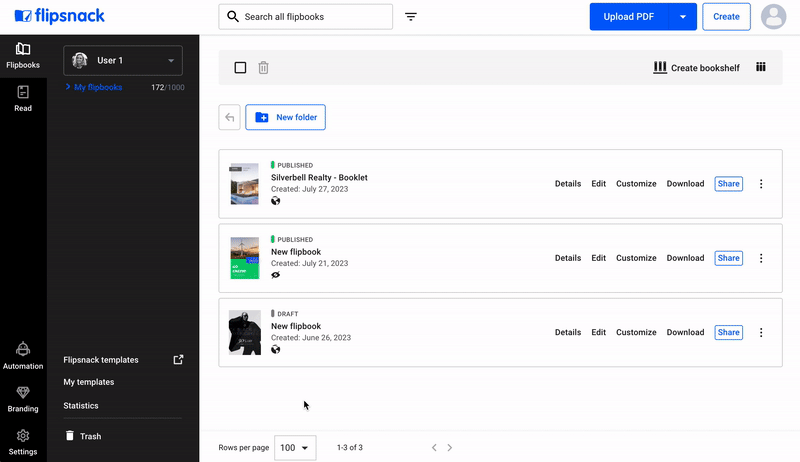Click Create bookshelf
Image resolution: width=800 pixels, height=462 pixels.
tap(696, 67)
